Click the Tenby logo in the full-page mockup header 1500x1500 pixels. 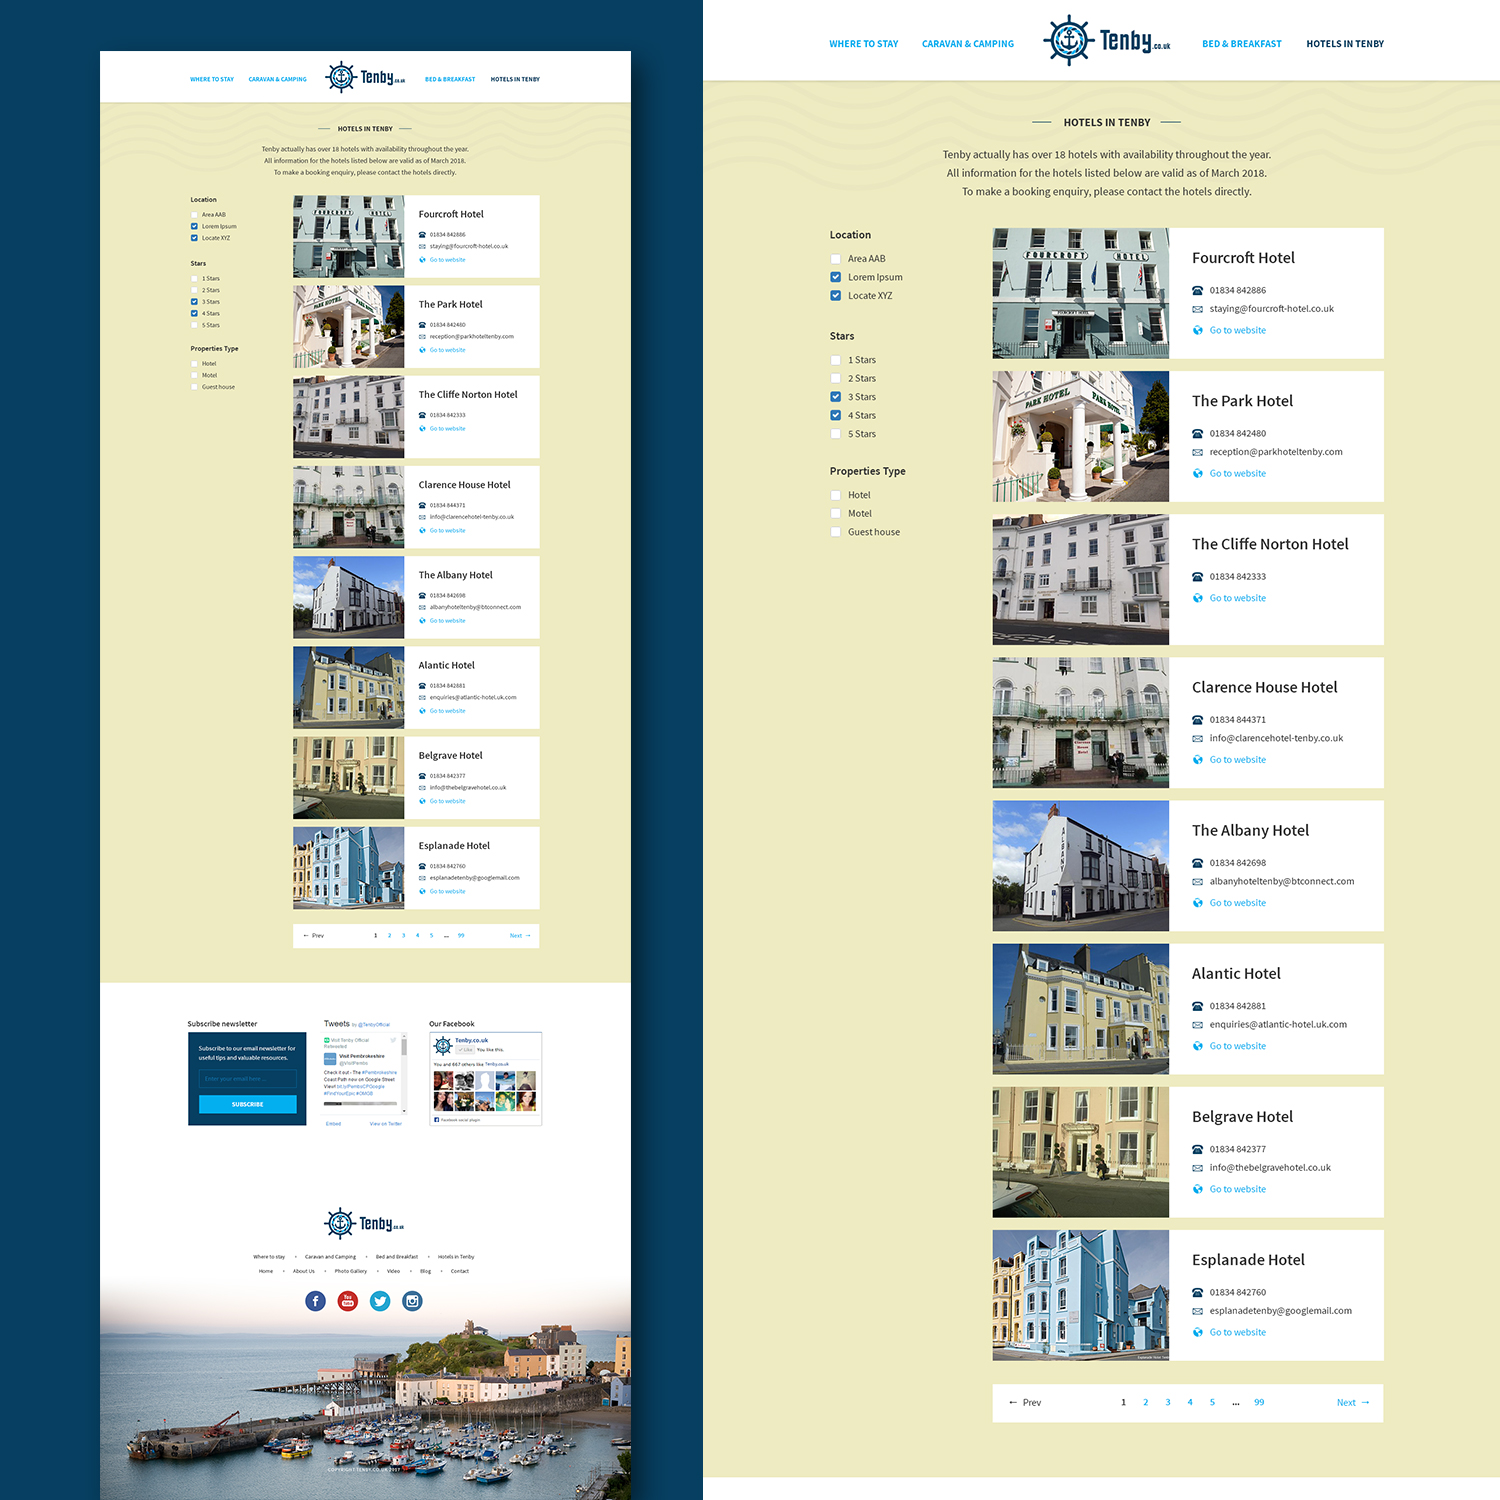tap(365, 77)
